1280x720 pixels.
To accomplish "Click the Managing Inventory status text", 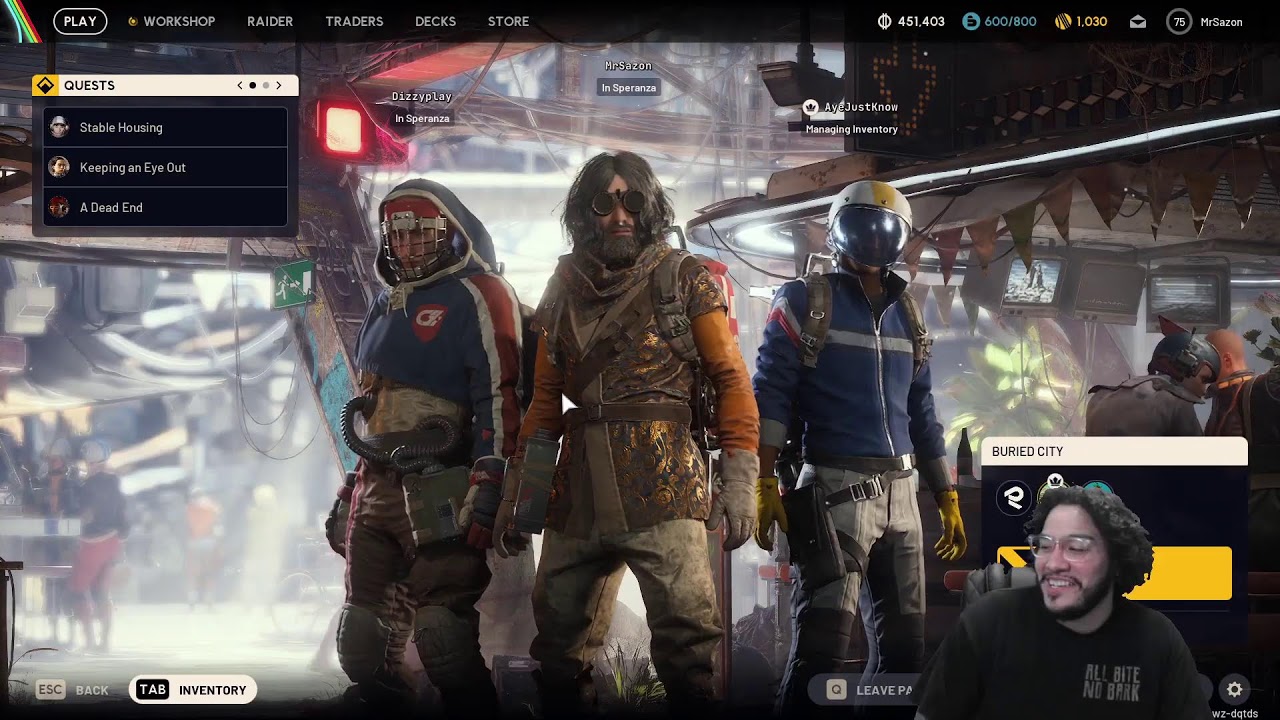I will (852, 129).
